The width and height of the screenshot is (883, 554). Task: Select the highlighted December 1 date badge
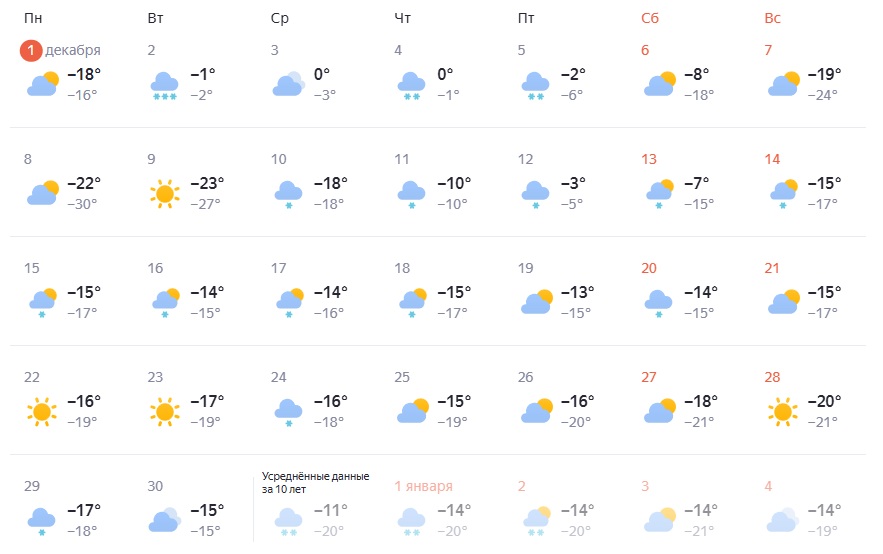pos(32,50)
